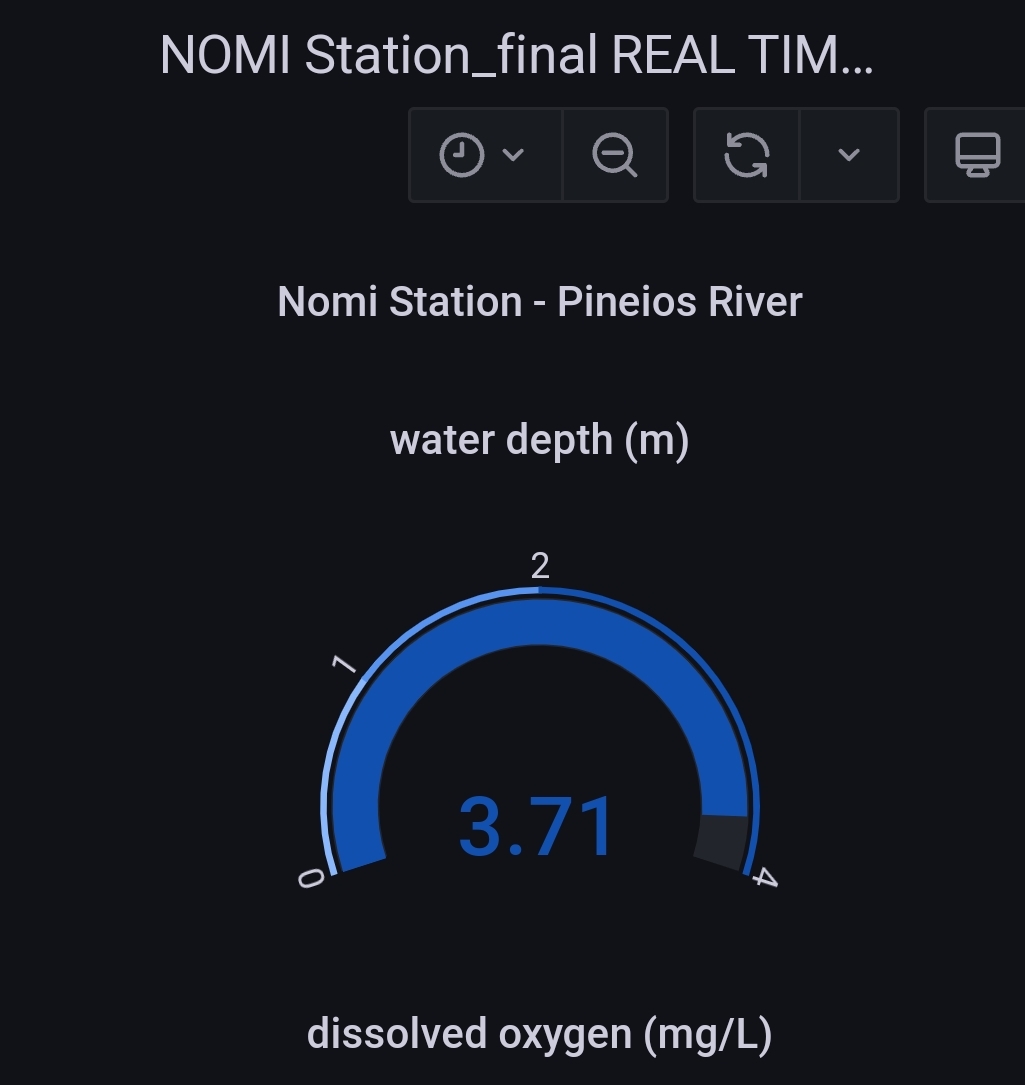Click the 3.71 gauge value
The height and width of the screenshot is (1085, 1025).
[537, 828]
